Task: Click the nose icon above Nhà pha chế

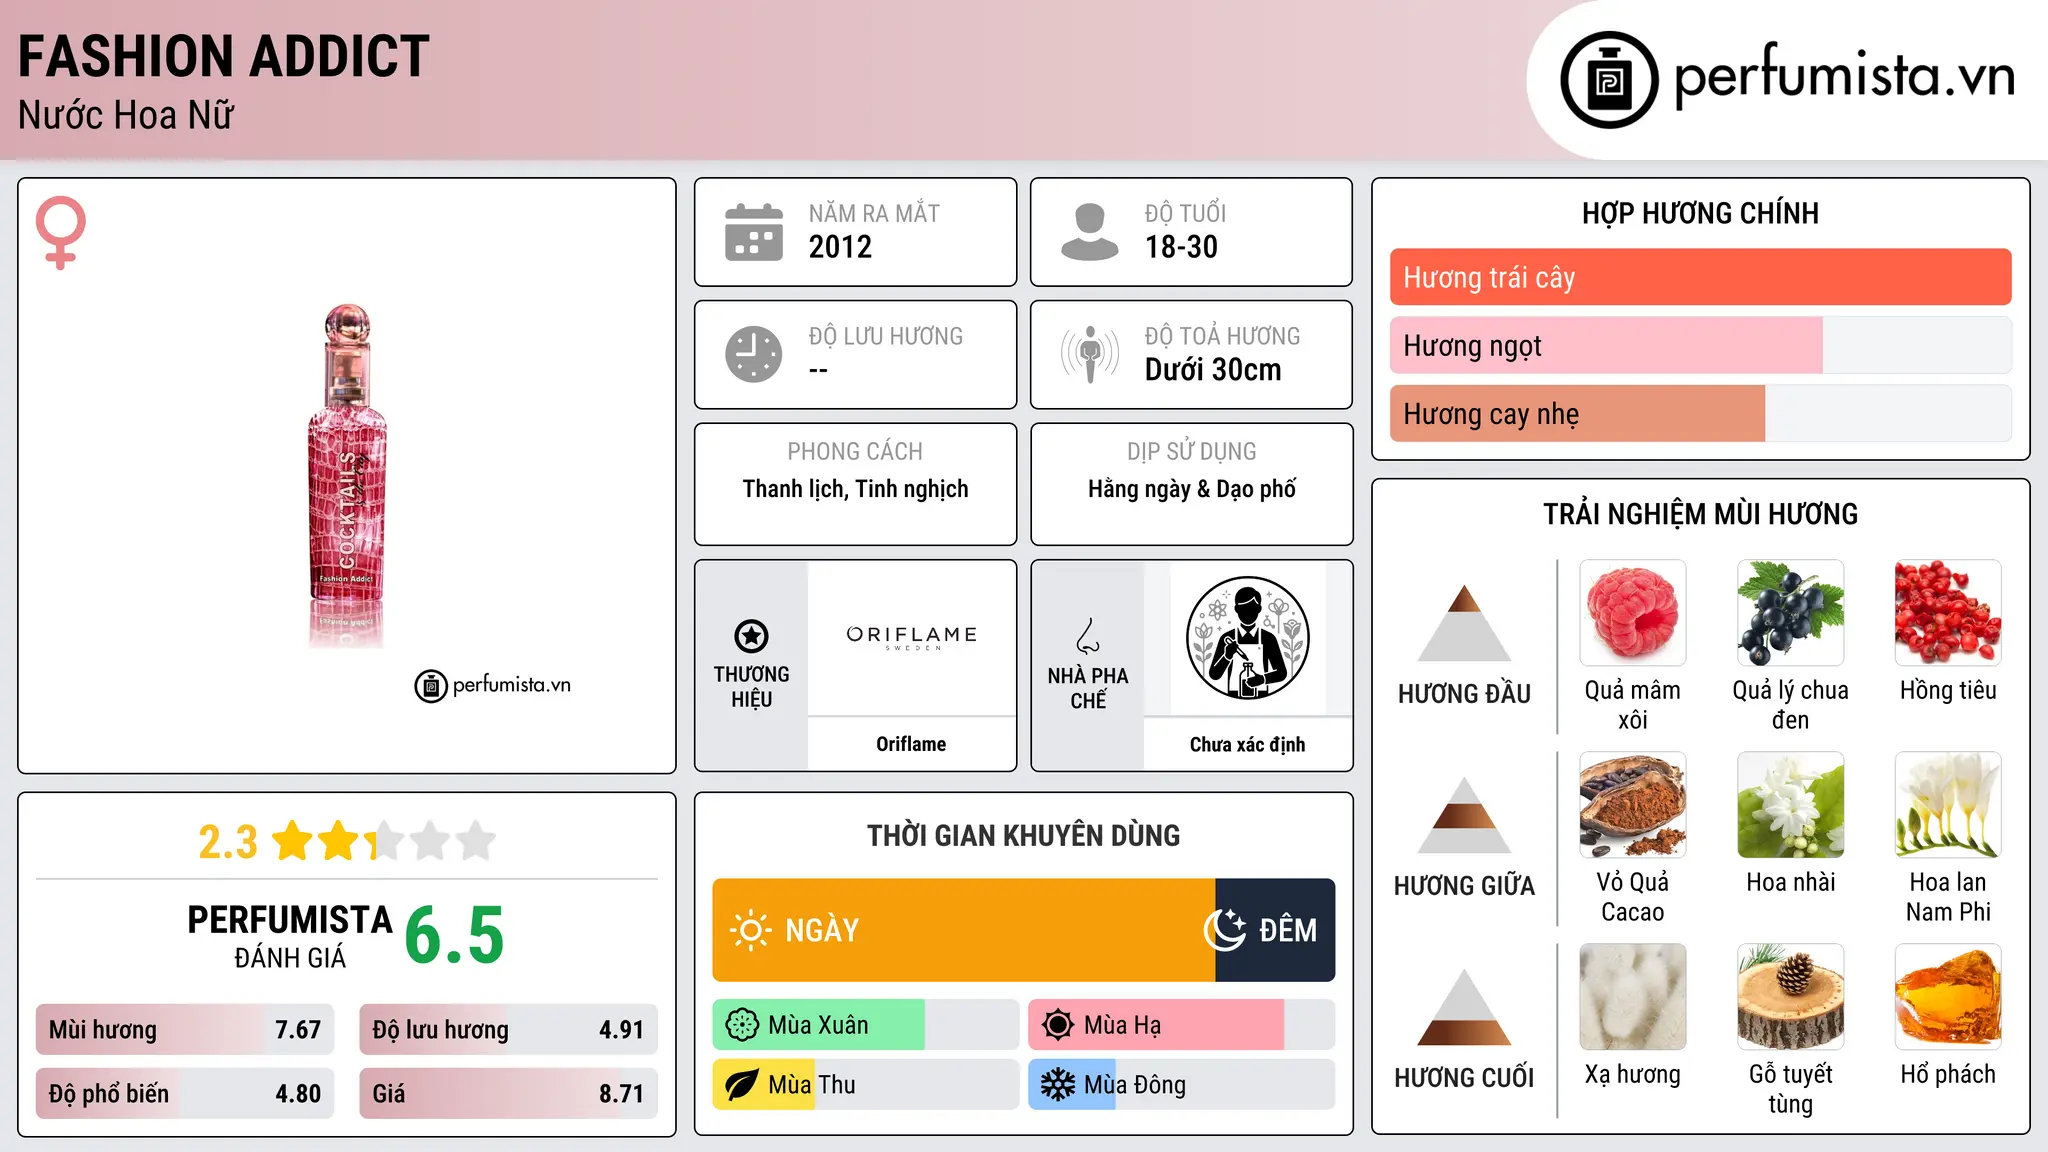Action: (x=1088, y=636)
